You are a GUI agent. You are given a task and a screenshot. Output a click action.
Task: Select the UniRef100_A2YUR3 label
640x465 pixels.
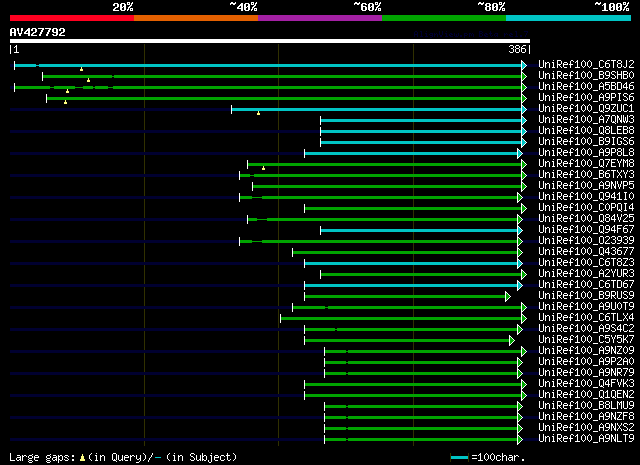586,274
